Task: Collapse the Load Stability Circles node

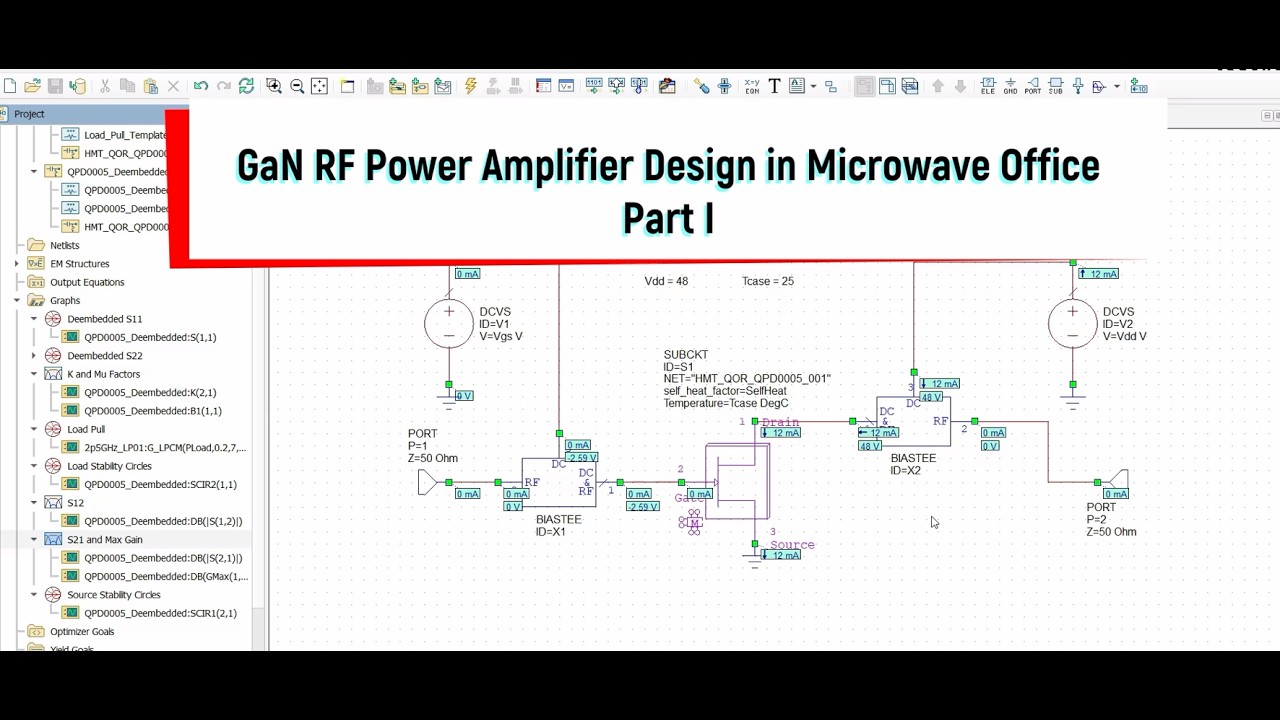Action: (x=33, y=466)
